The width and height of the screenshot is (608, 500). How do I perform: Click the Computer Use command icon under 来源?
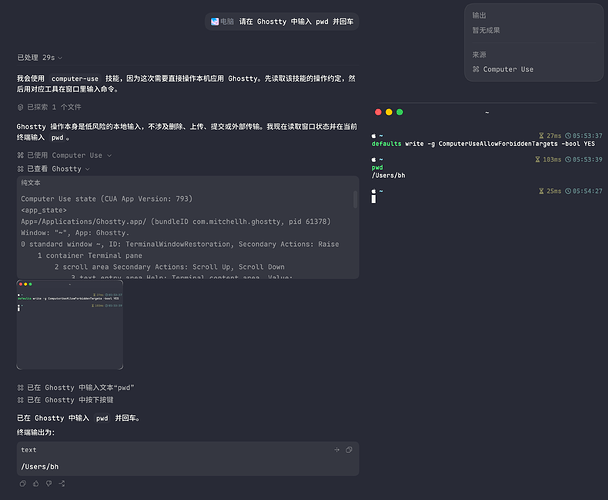point(476,69)
